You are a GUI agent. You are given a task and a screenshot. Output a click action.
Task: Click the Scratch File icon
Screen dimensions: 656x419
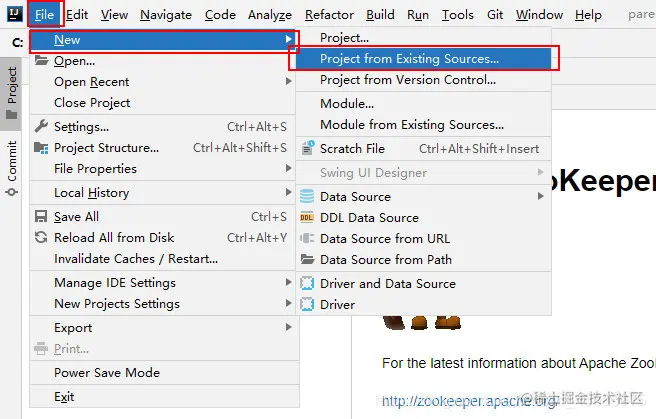[308, 148]
